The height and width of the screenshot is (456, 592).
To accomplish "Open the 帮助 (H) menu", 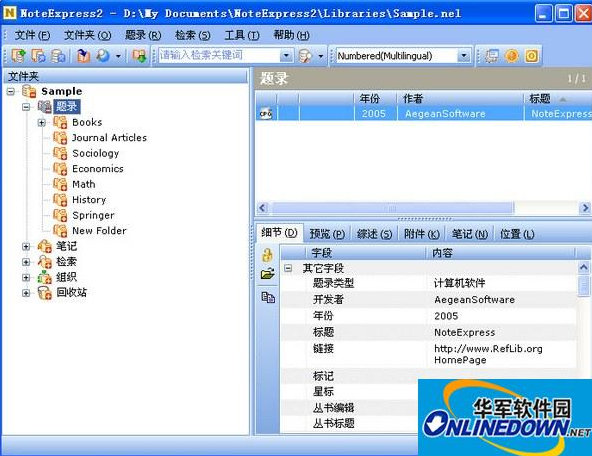I will 291,35.
